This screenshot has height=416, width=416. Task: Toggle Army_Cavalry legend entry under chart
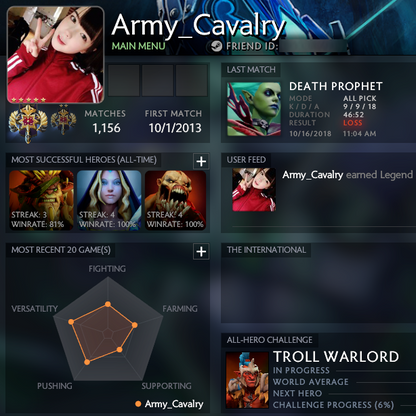(x=169, y=404)
